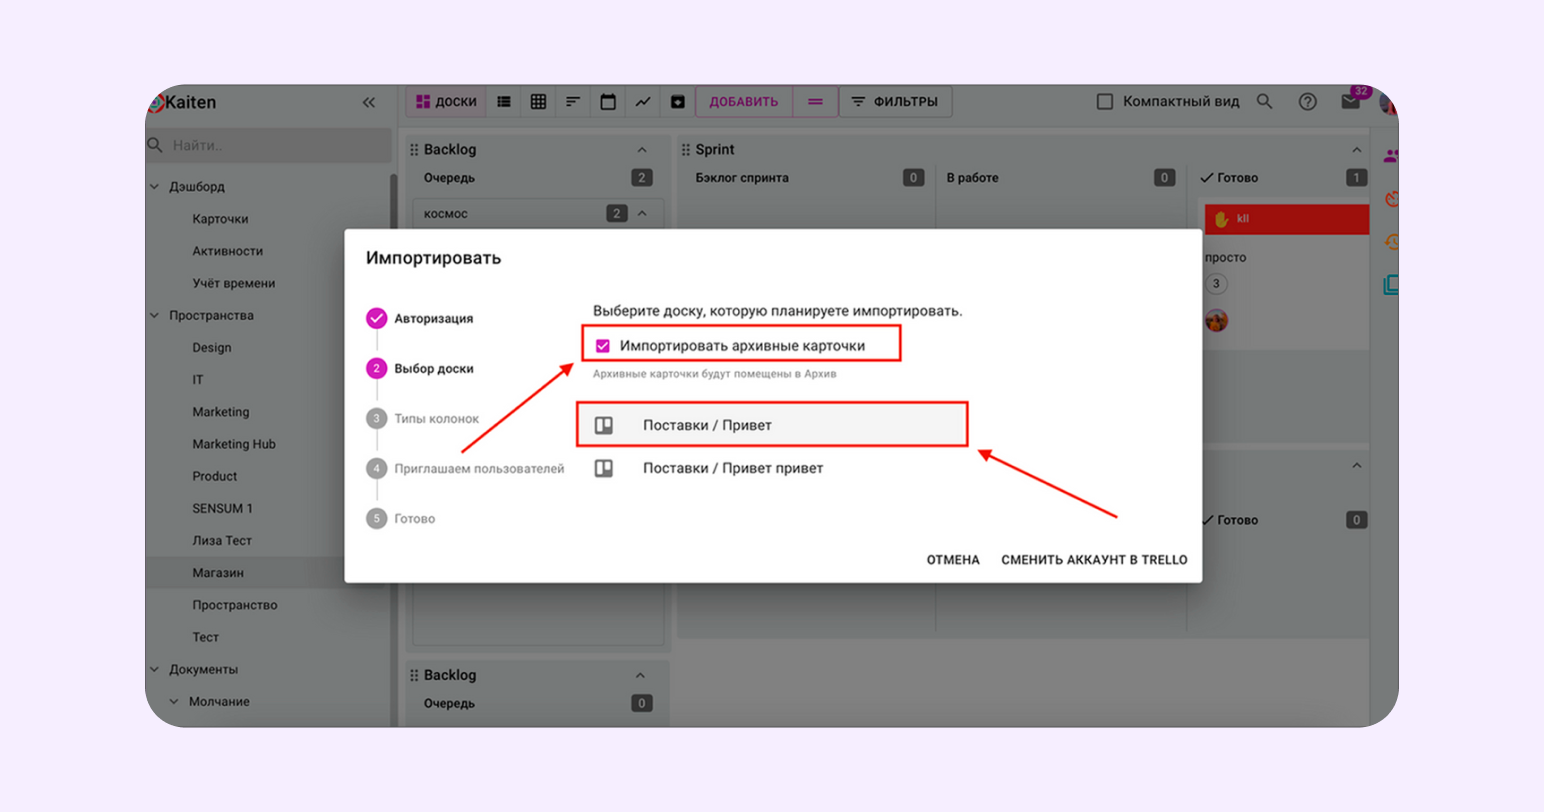
Task: Open Карточки in sidebar
Action: pyautogui.click(x=220, y=219)
